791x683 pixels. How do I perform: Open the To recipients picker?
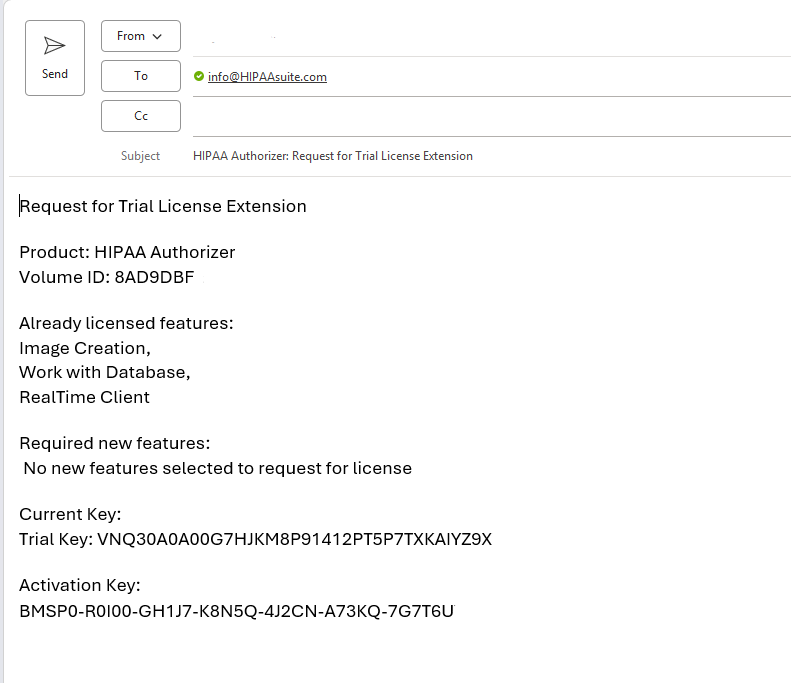pyautogui.click(x=141, y=76)
